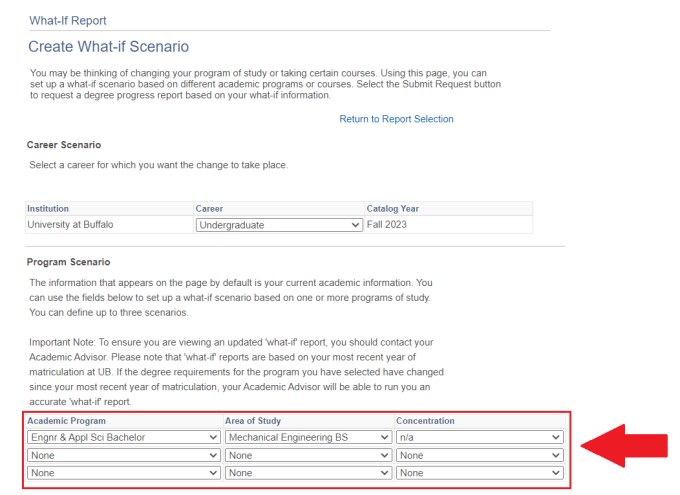Open second row Area of Study dropdown

tap(308, 455)
